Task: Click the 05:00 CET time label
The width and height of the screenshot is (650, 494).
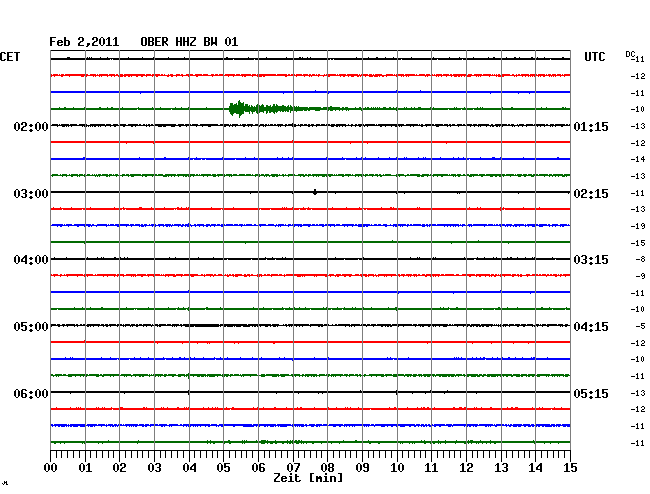Action: point(31,327)
